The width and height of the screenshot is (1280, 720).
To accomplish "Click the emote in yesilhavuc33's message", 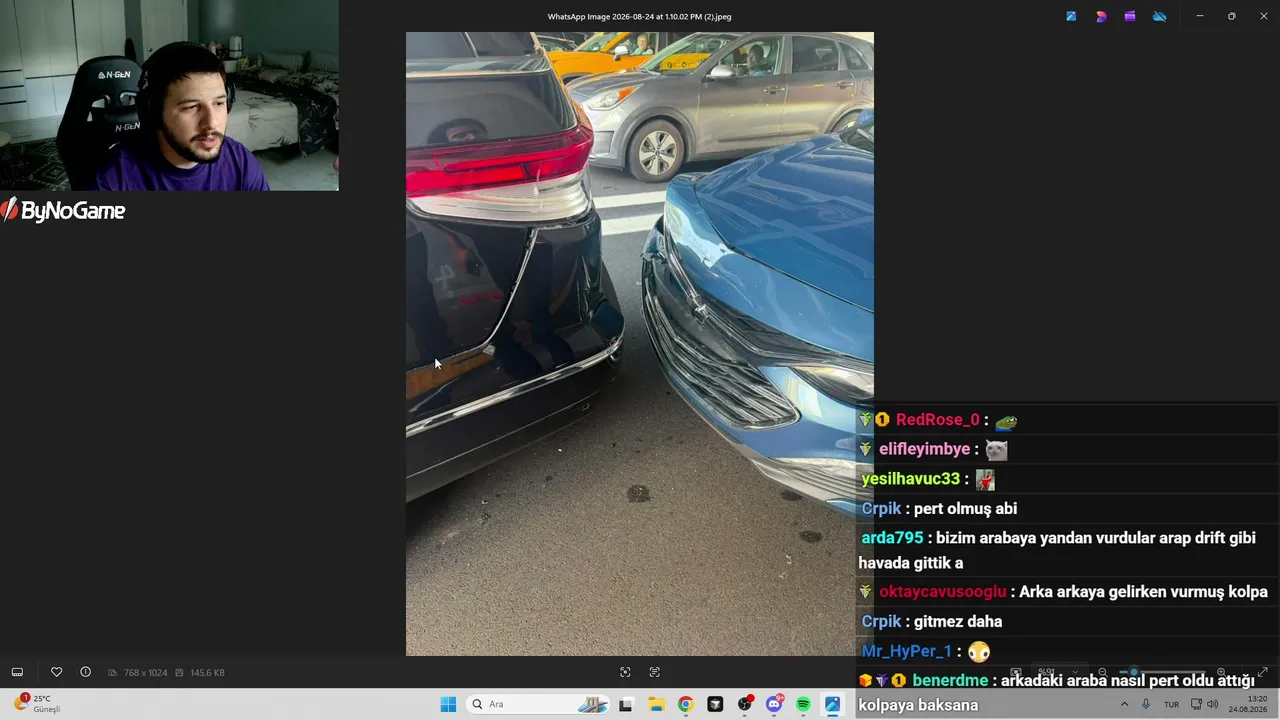I will coord(986,480).
